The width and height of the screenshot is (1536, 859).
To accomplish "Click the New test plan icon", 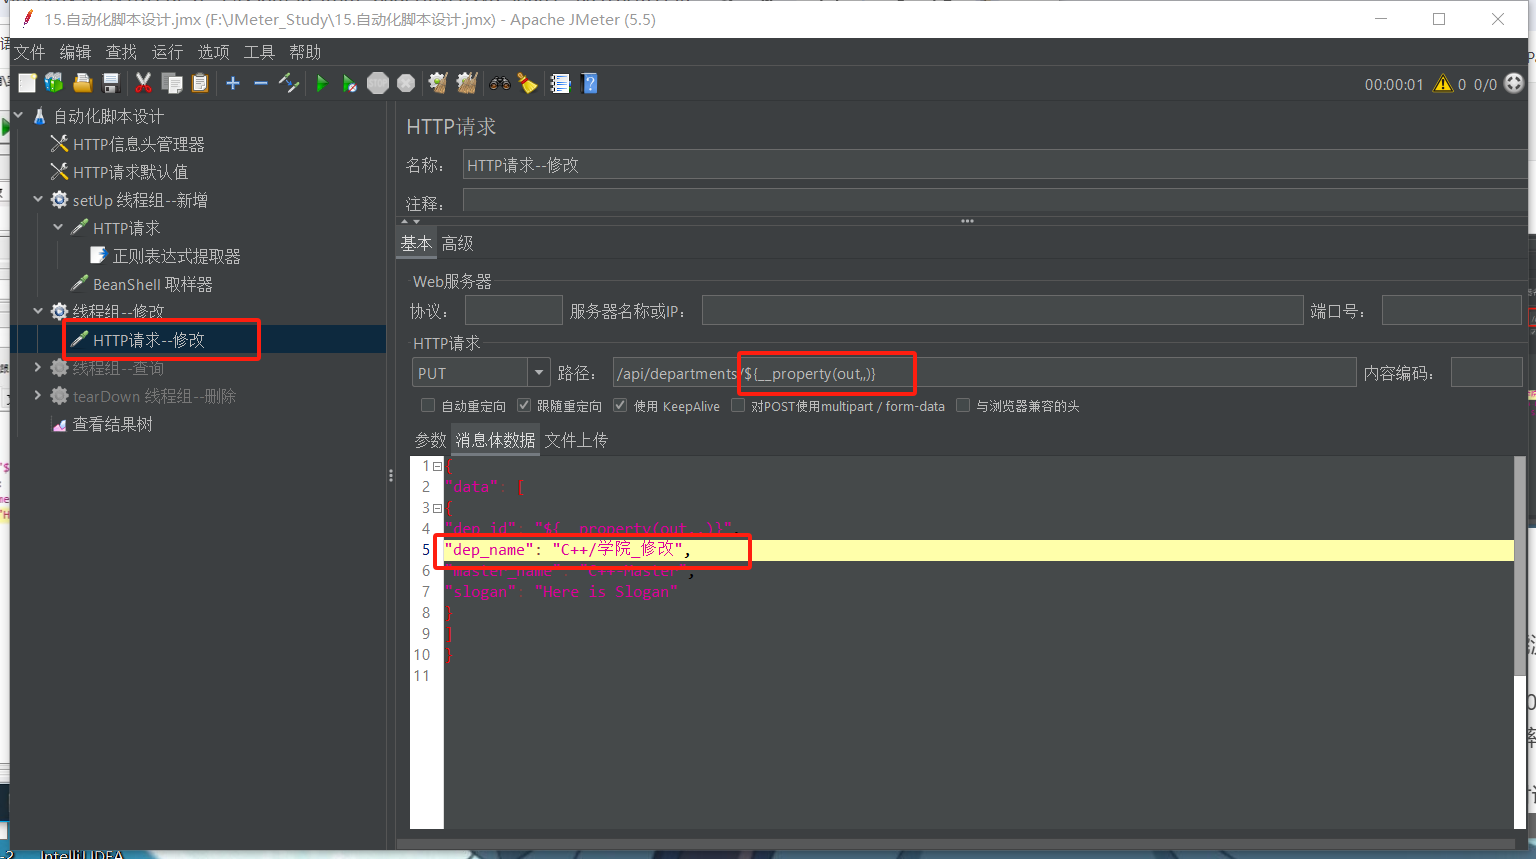I will click(x=27, y=83).
